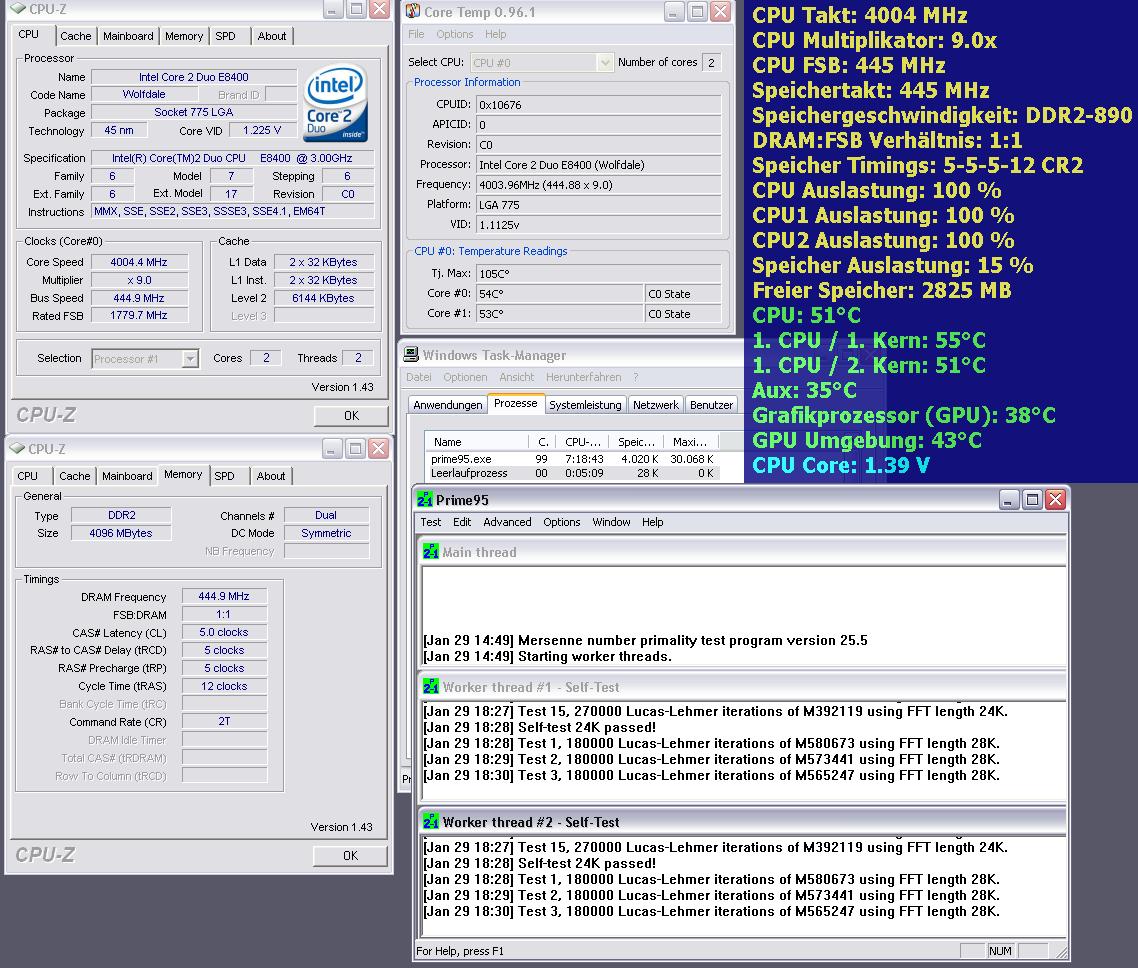Viewport: 1138px width, 968px height.
Task: Click the Worker thread #1 icon
Action: pyautogui.click(x=430, y=686)
